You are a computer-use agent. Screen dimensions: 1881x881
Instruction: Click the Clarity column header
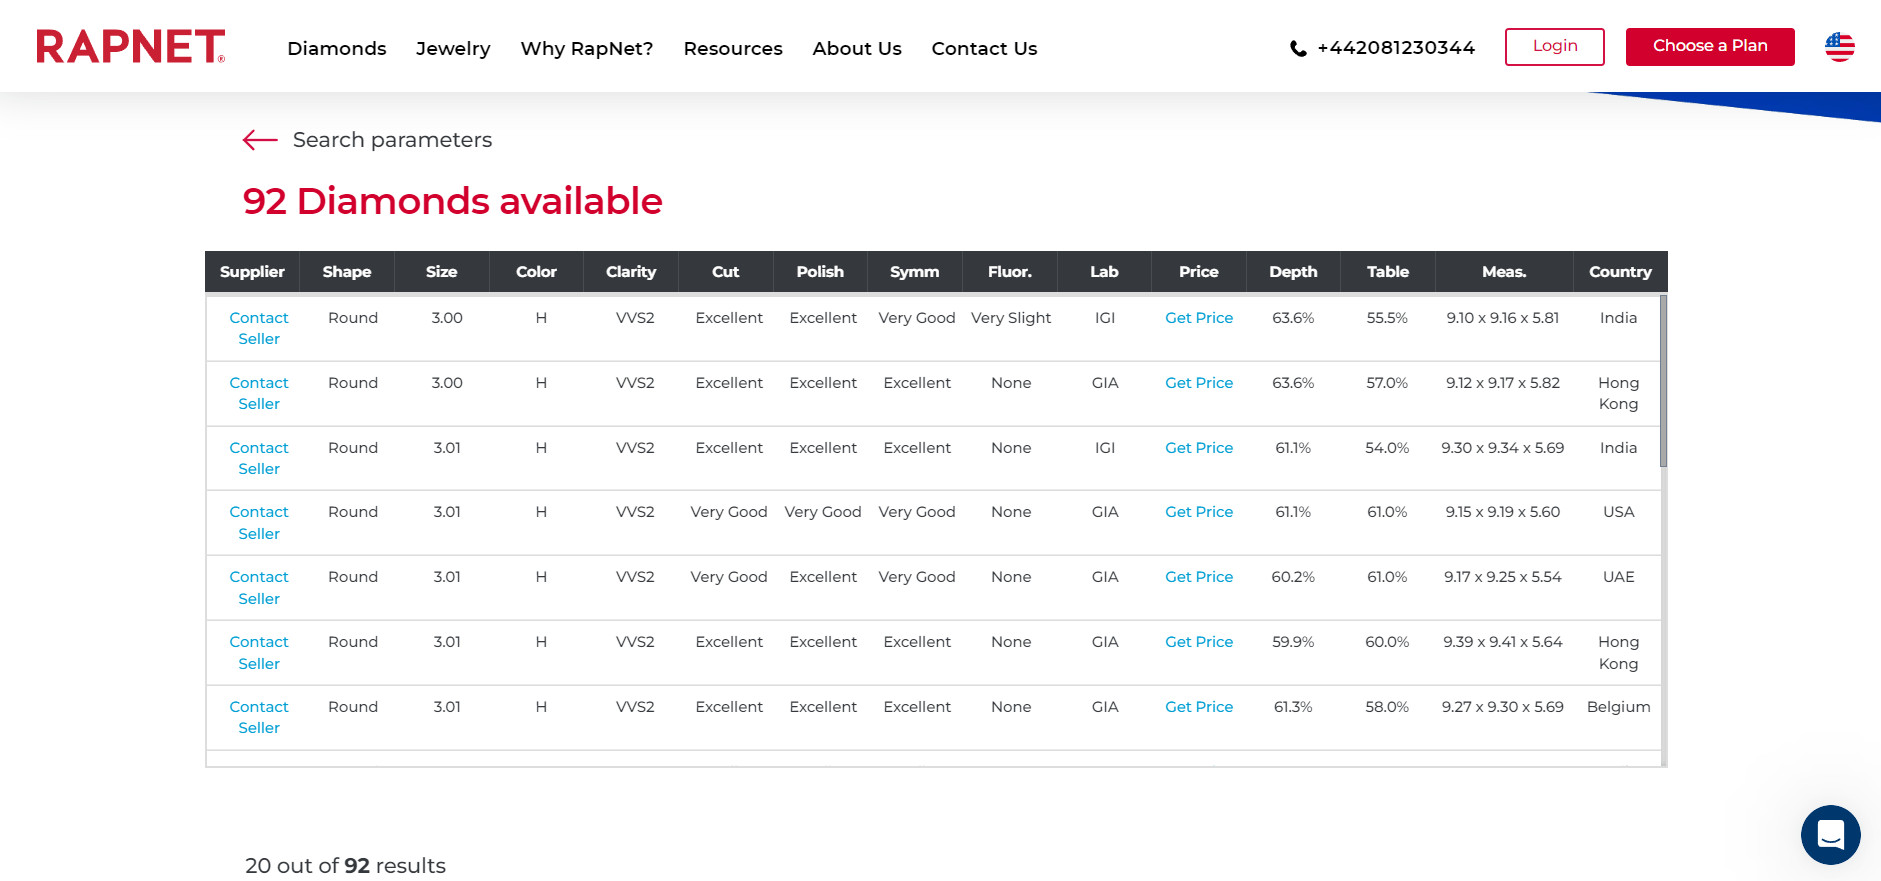click(631, 272)
